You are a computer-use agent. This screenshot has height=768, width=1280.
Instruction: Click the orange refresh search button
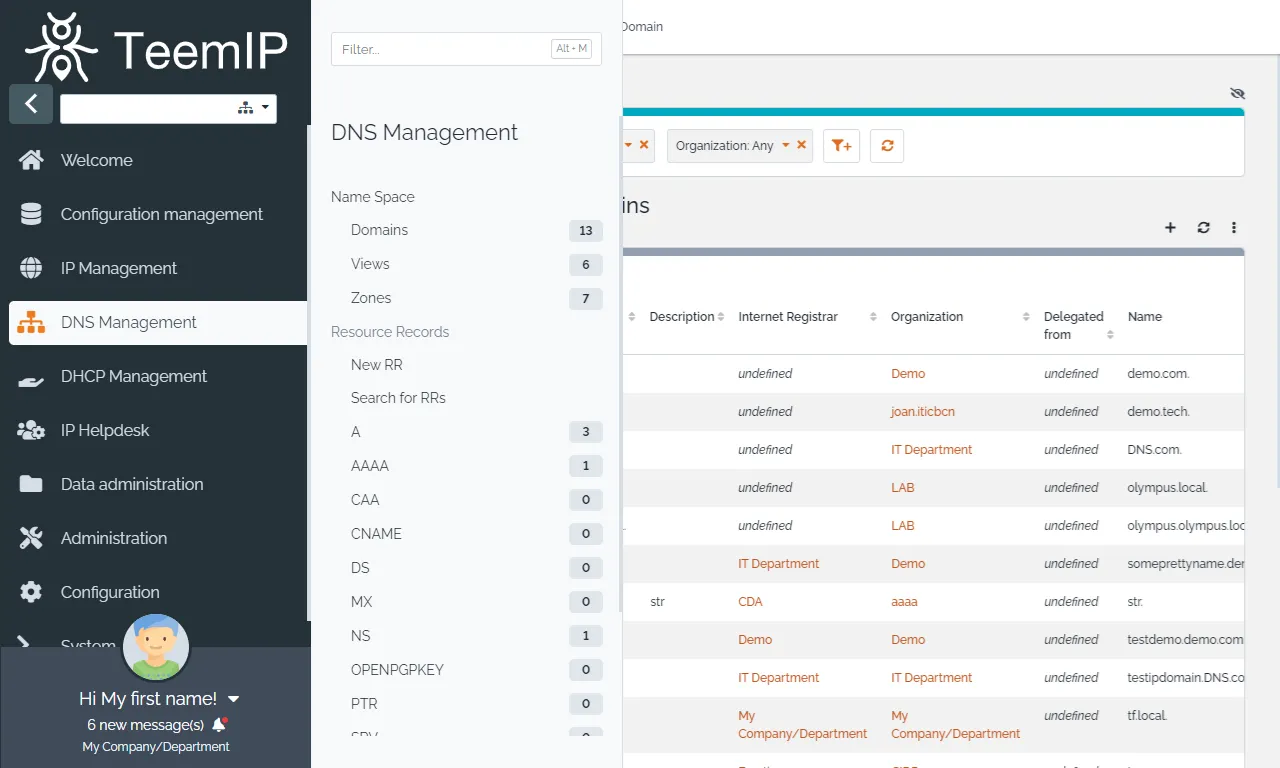point(887,146)
